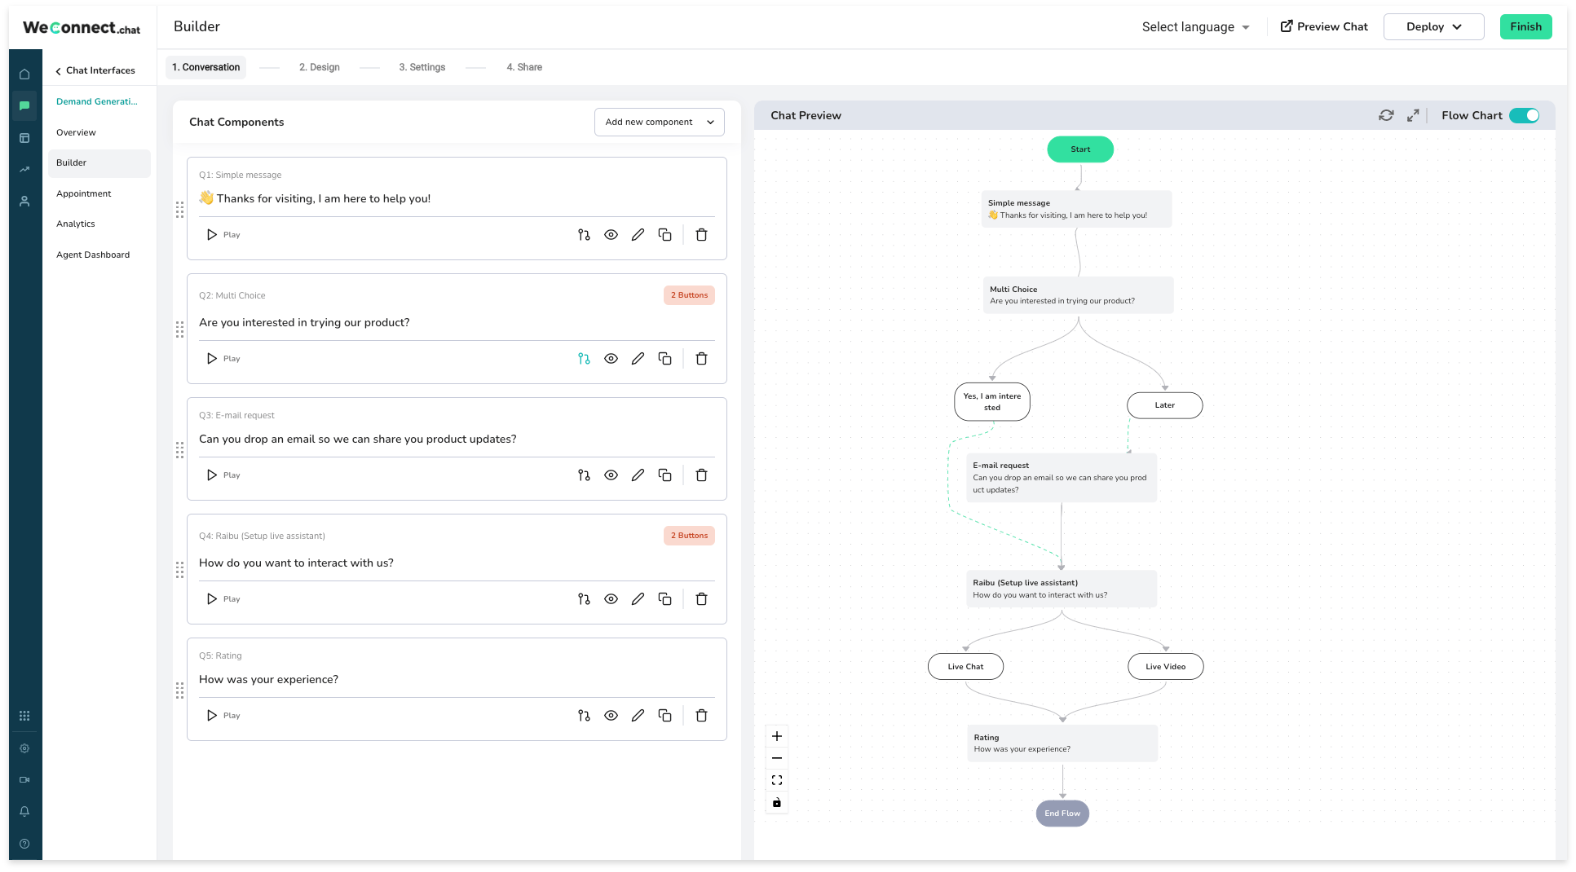The height and width of the screenshot is (872, 1576).
Task: Open Analytics in the side menu
Action: coord(76,224)
